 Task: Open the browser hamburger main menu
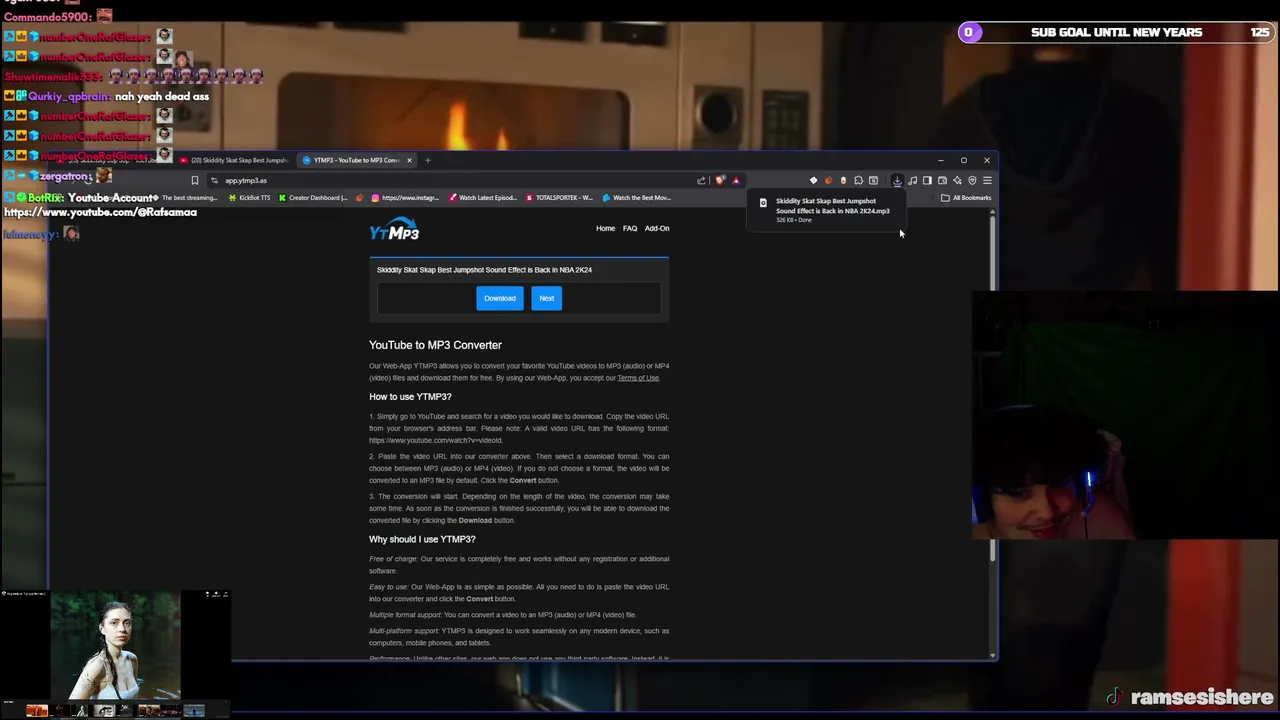click(x=987, y=181)
